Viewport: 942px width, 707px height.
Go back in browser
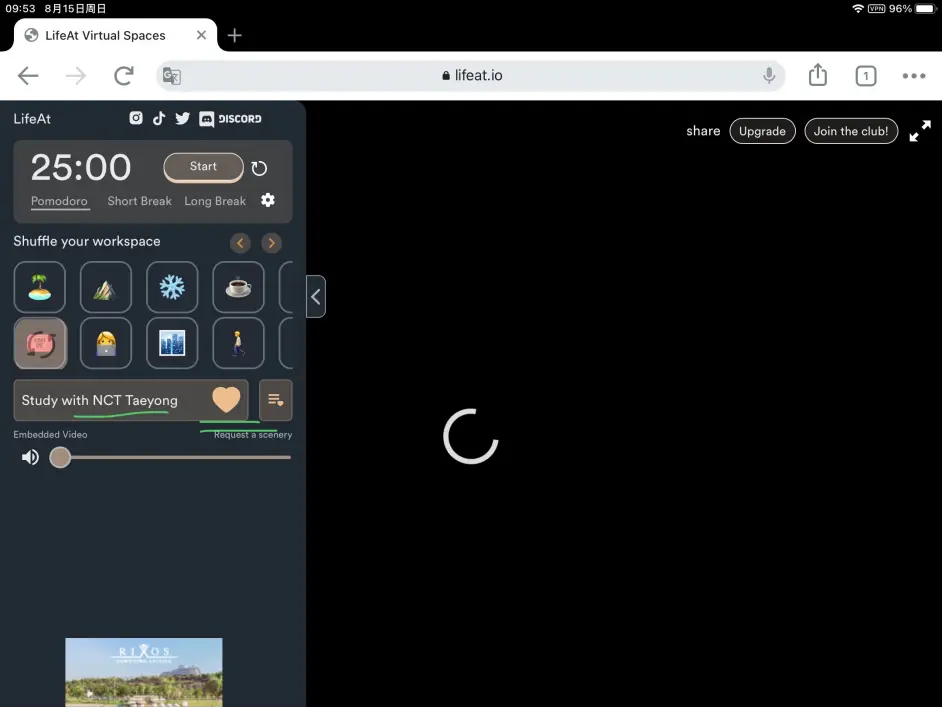pos(28,76)
